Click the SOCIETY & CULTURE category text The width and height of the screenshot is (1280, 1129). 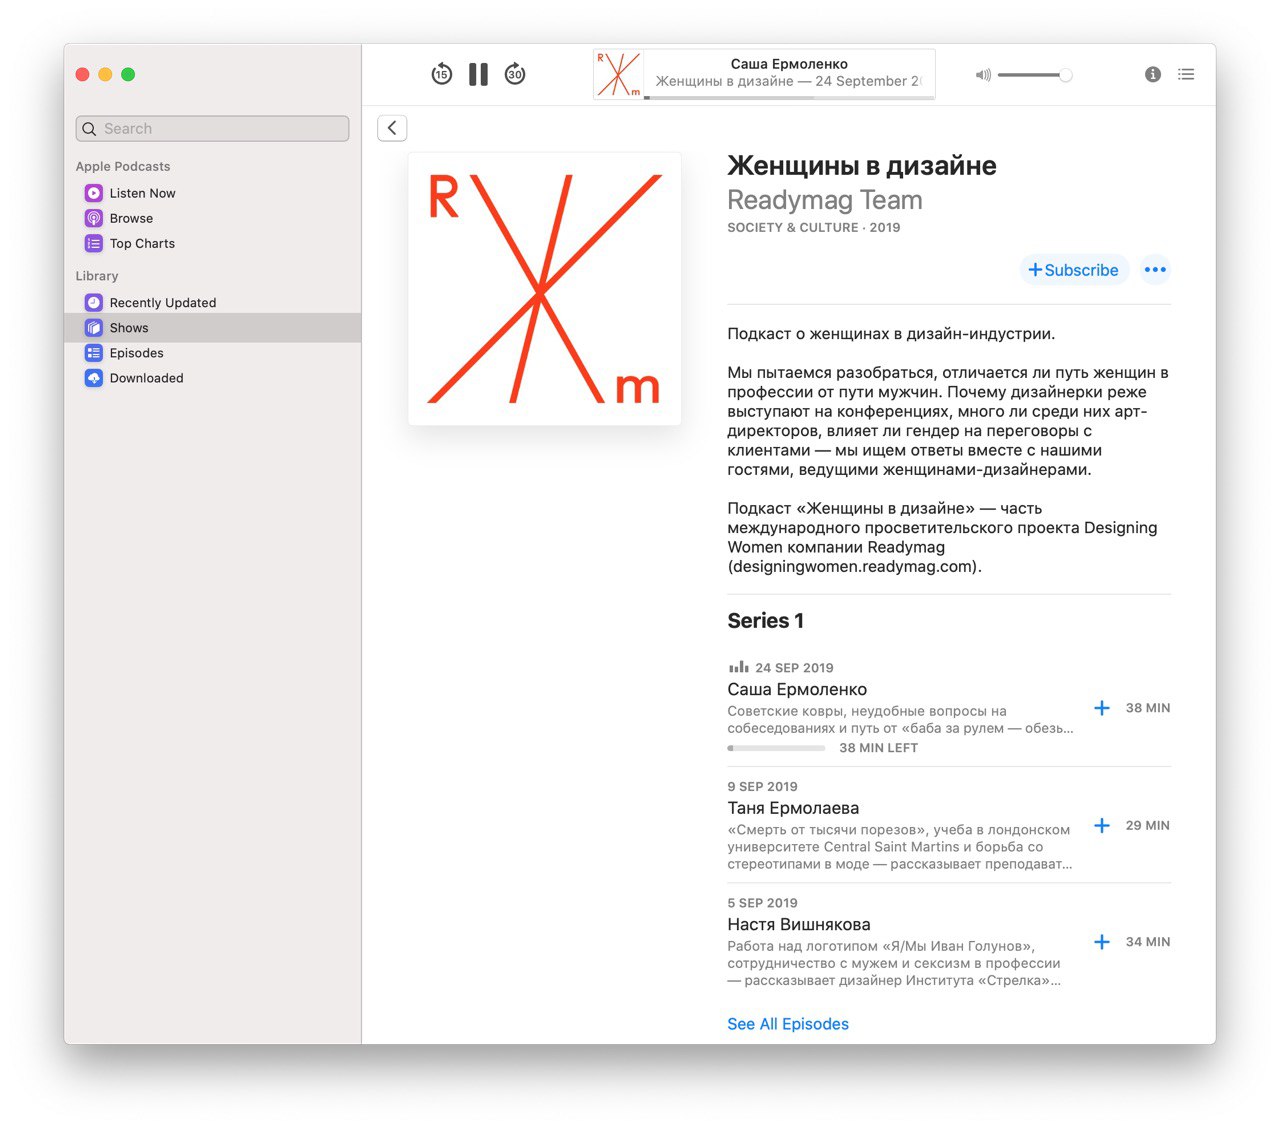(x=793, y=228)
